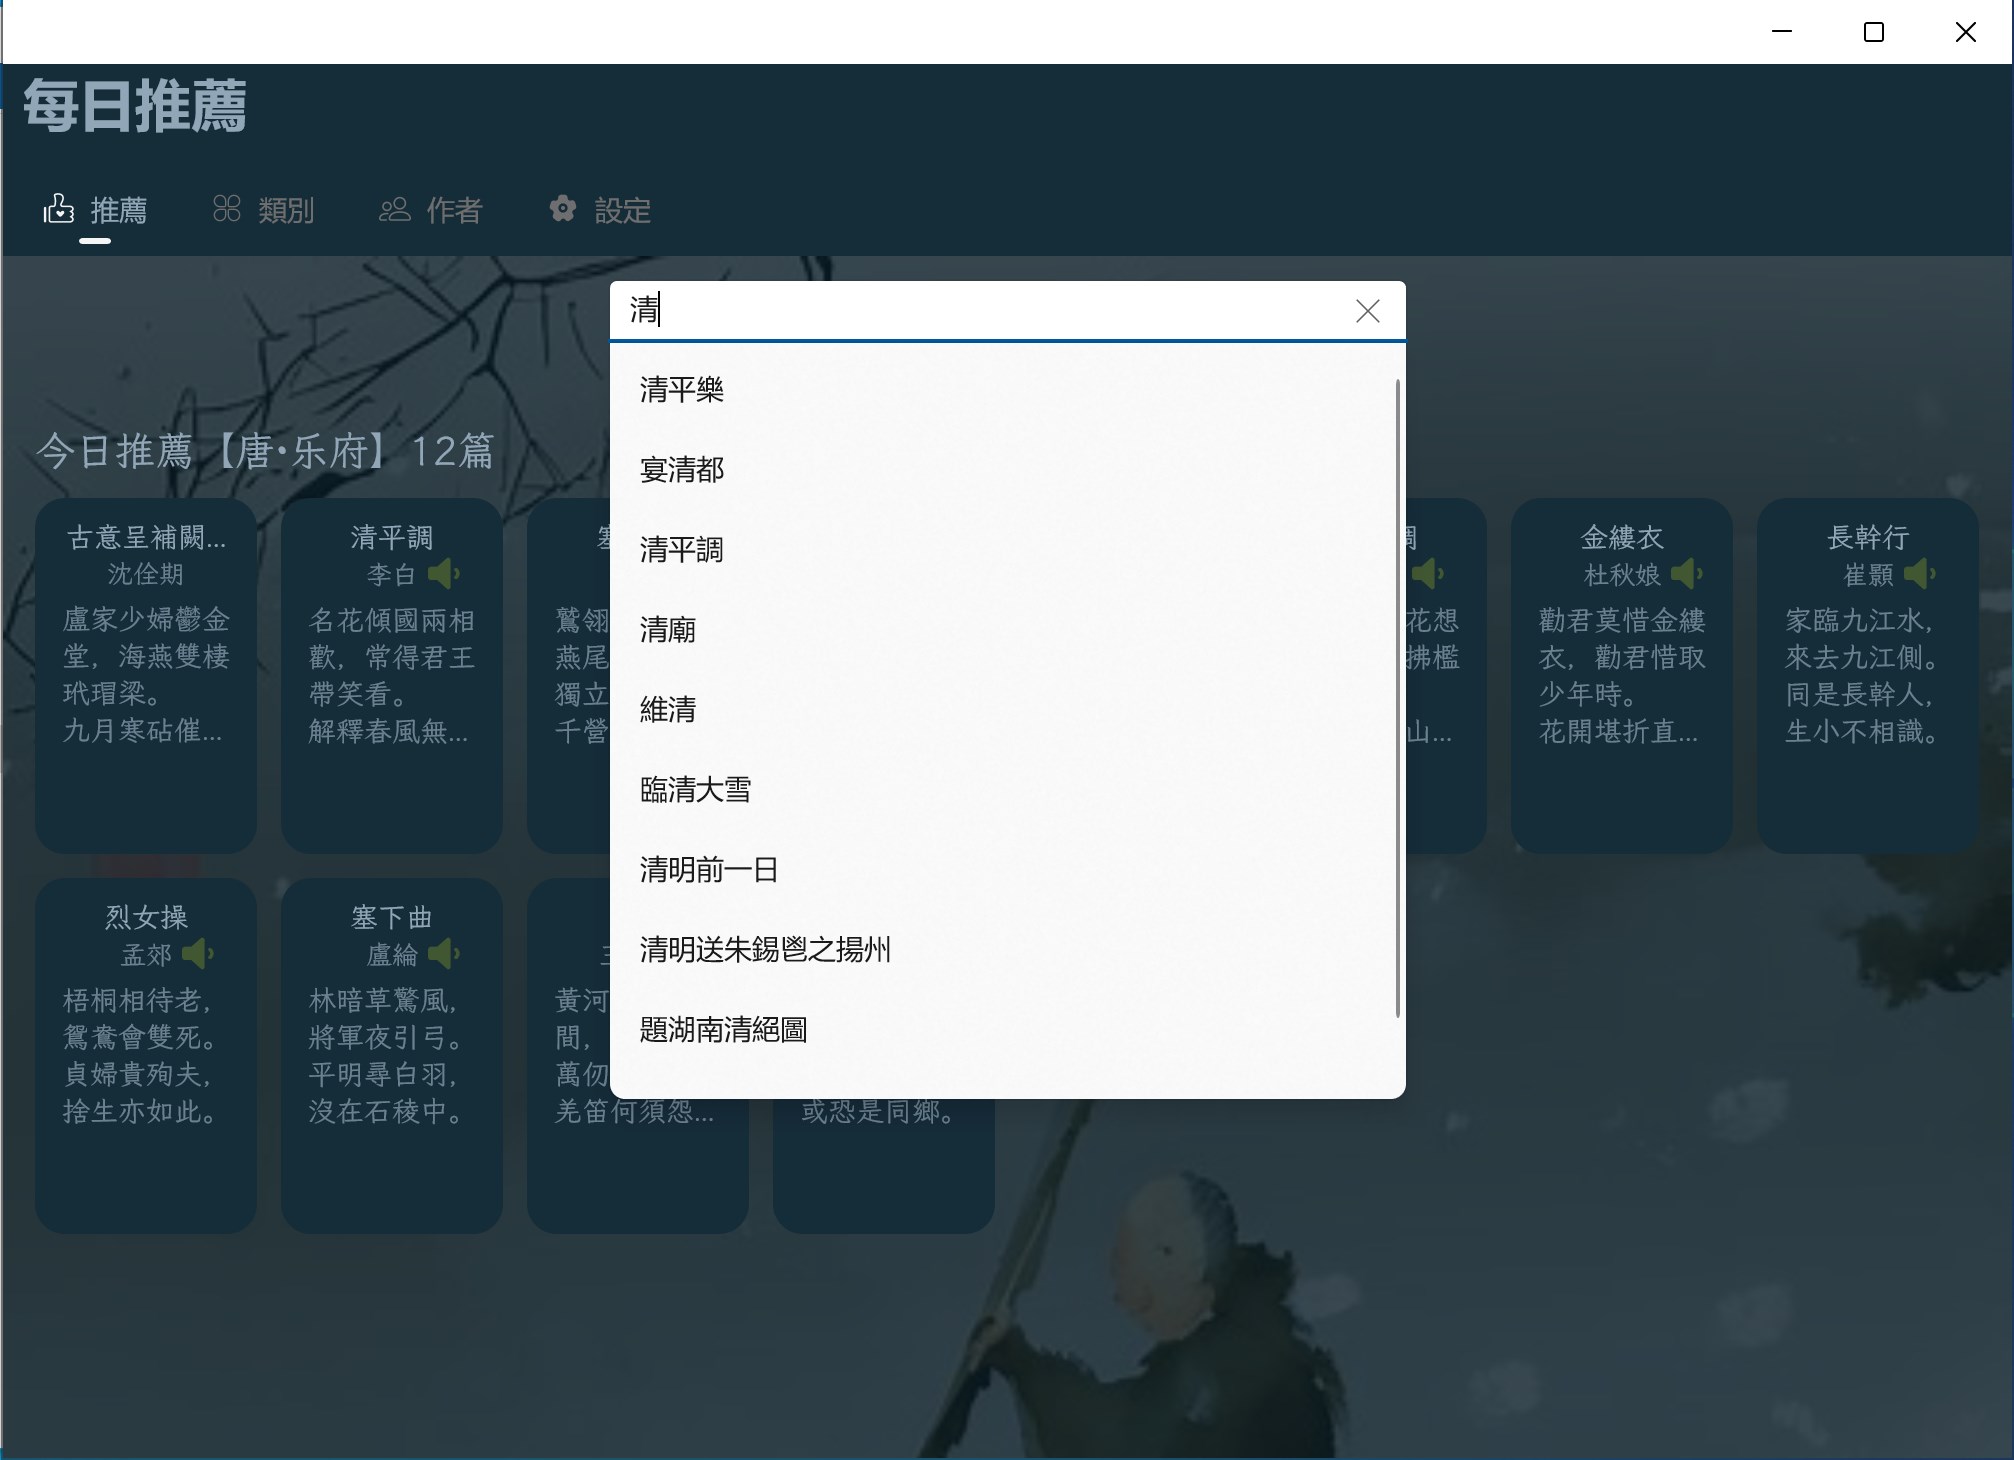This screenshot has width=2014, height=1460.
Task: Choose 臨清大雪 from the suggestion list
Action: pos(695,790)
